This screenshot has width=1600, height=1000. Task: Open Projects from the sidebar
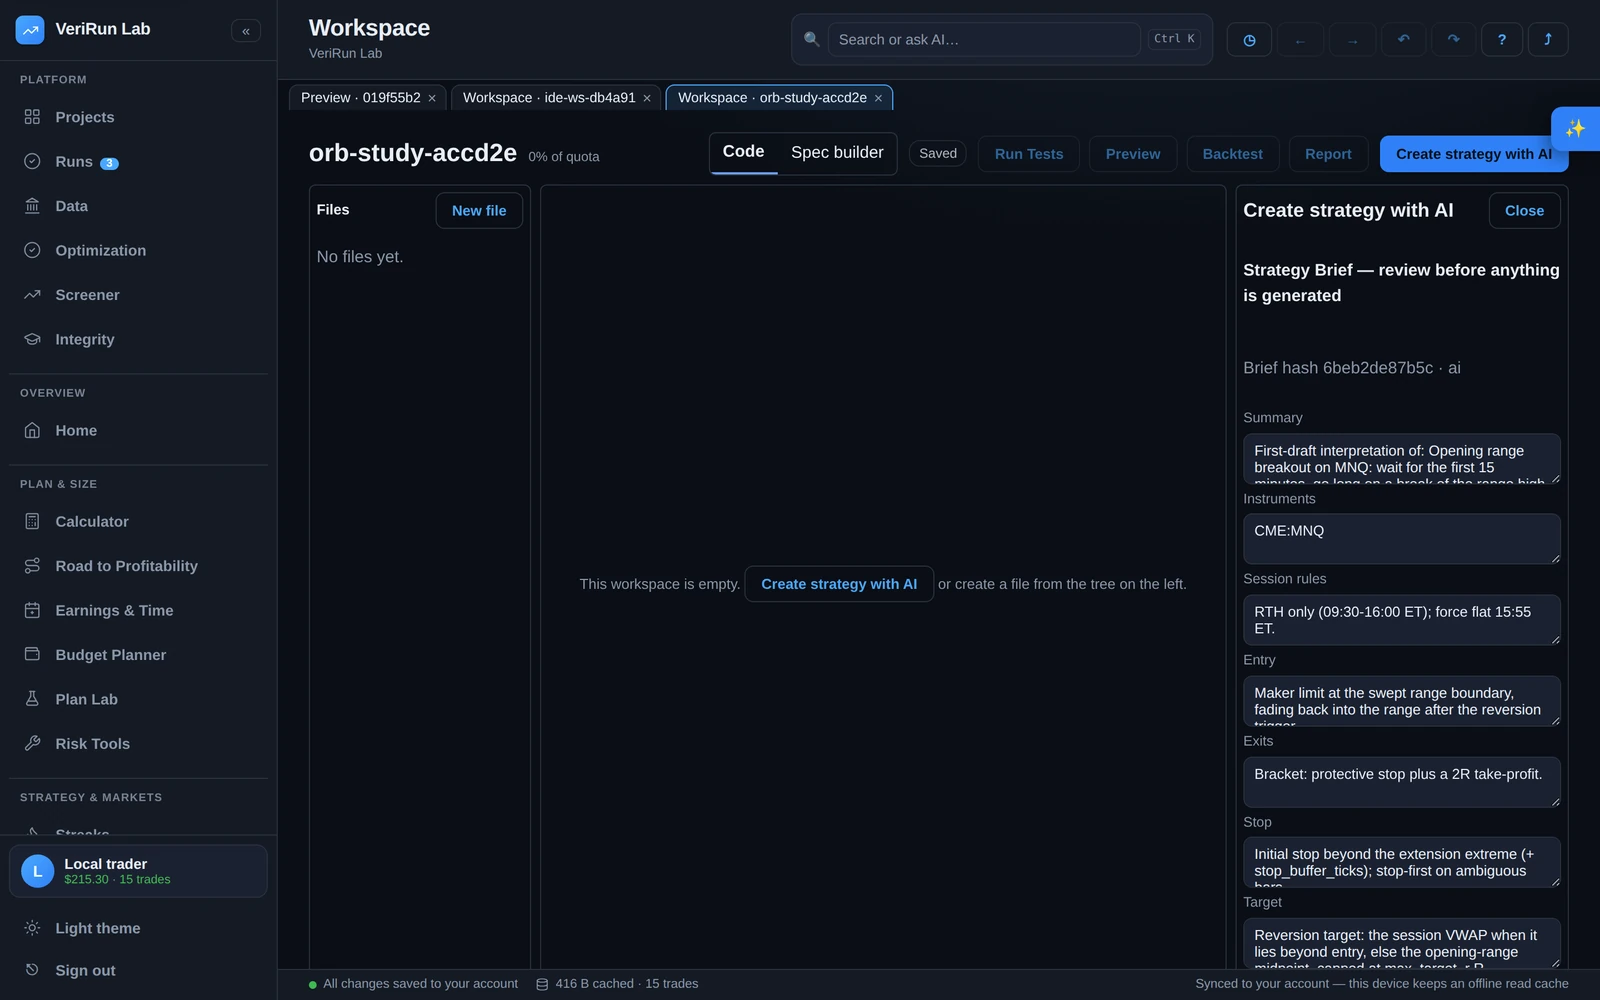[x=138, y=117]
